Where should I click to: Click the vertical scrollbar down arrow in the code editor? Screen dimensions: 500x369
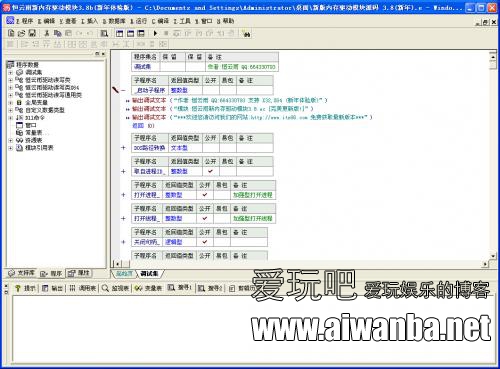coord(493,256)
